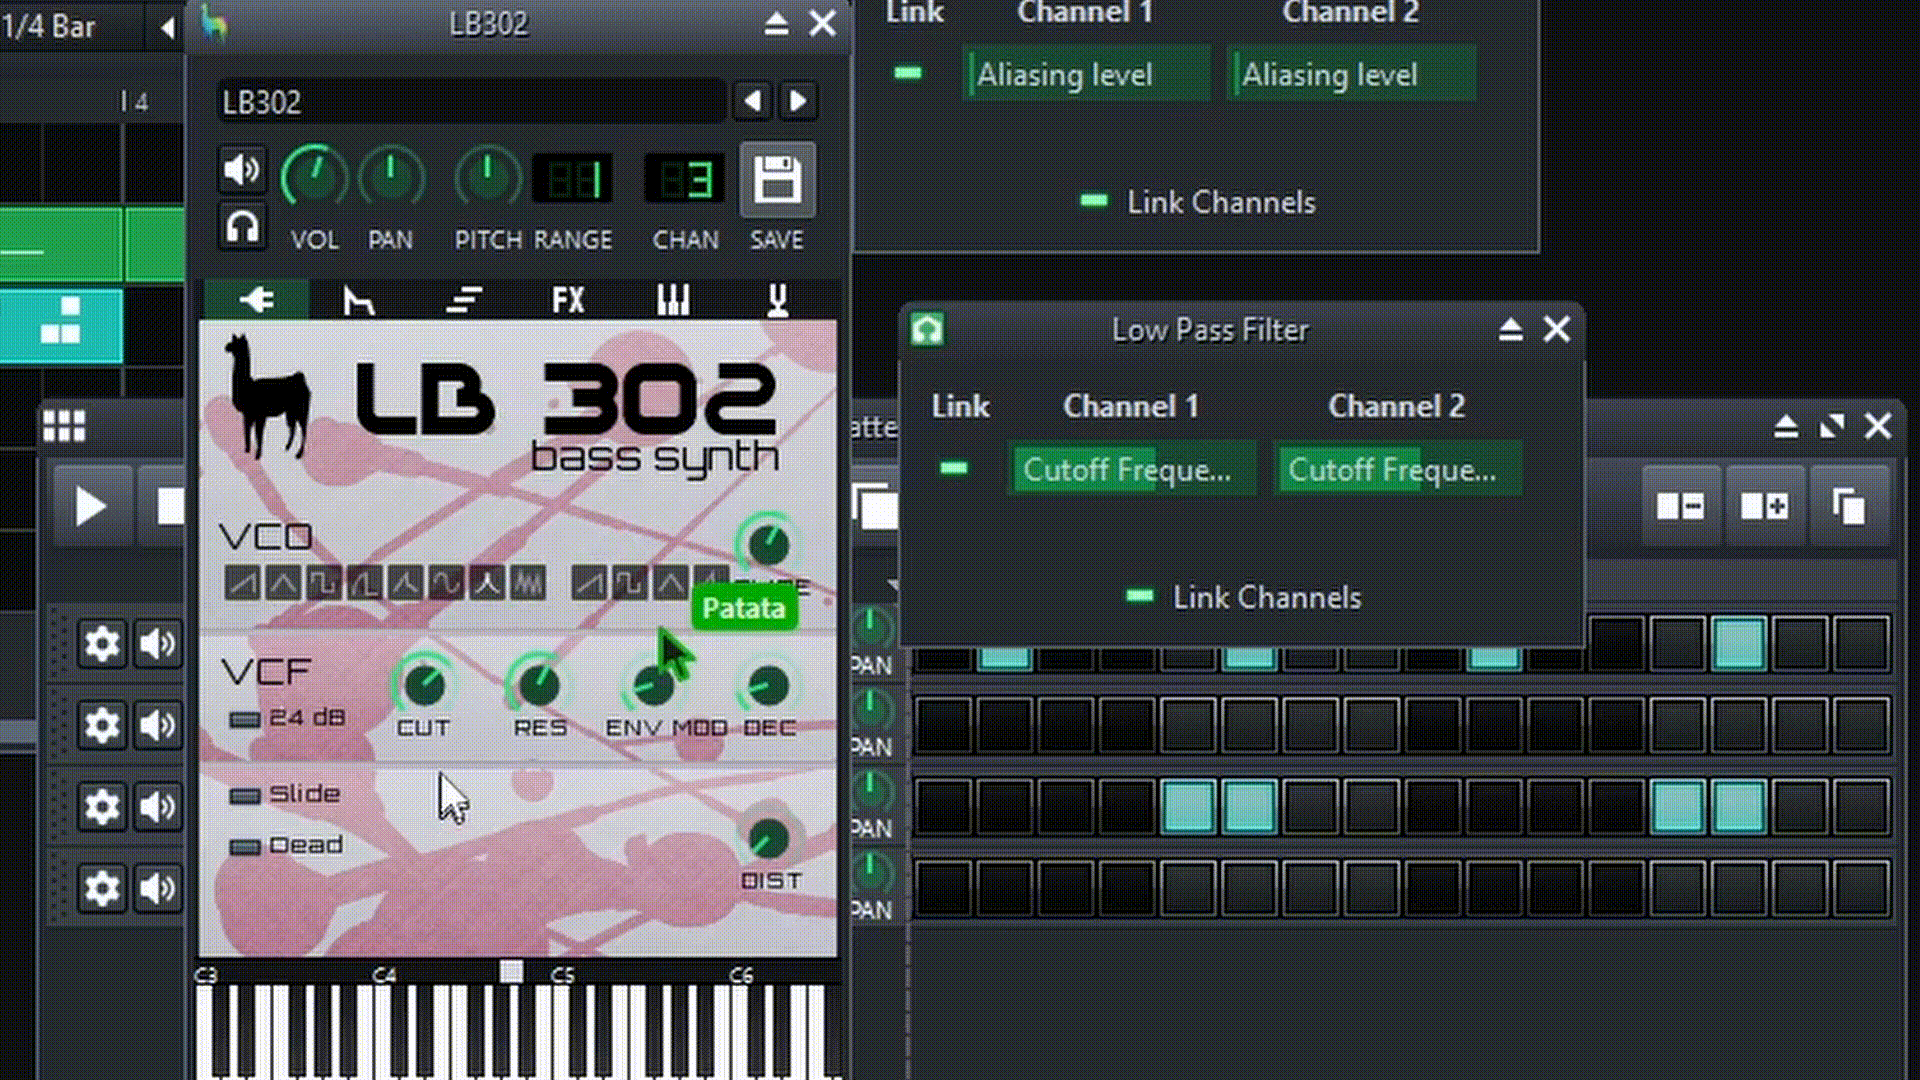1920x1080 pixels.
Task: Open the envelope/LFO tab in LB302
Action: tap(359, 299)
